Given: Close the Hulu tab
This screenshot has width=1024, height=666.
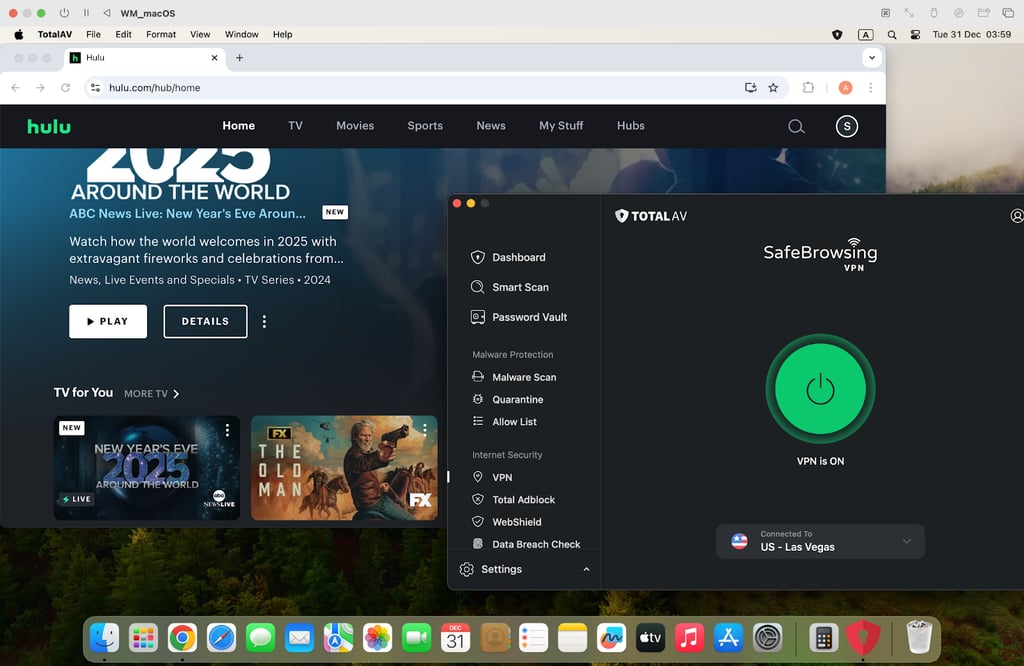Looking at the screenshot, I should [x=214, y=57].
